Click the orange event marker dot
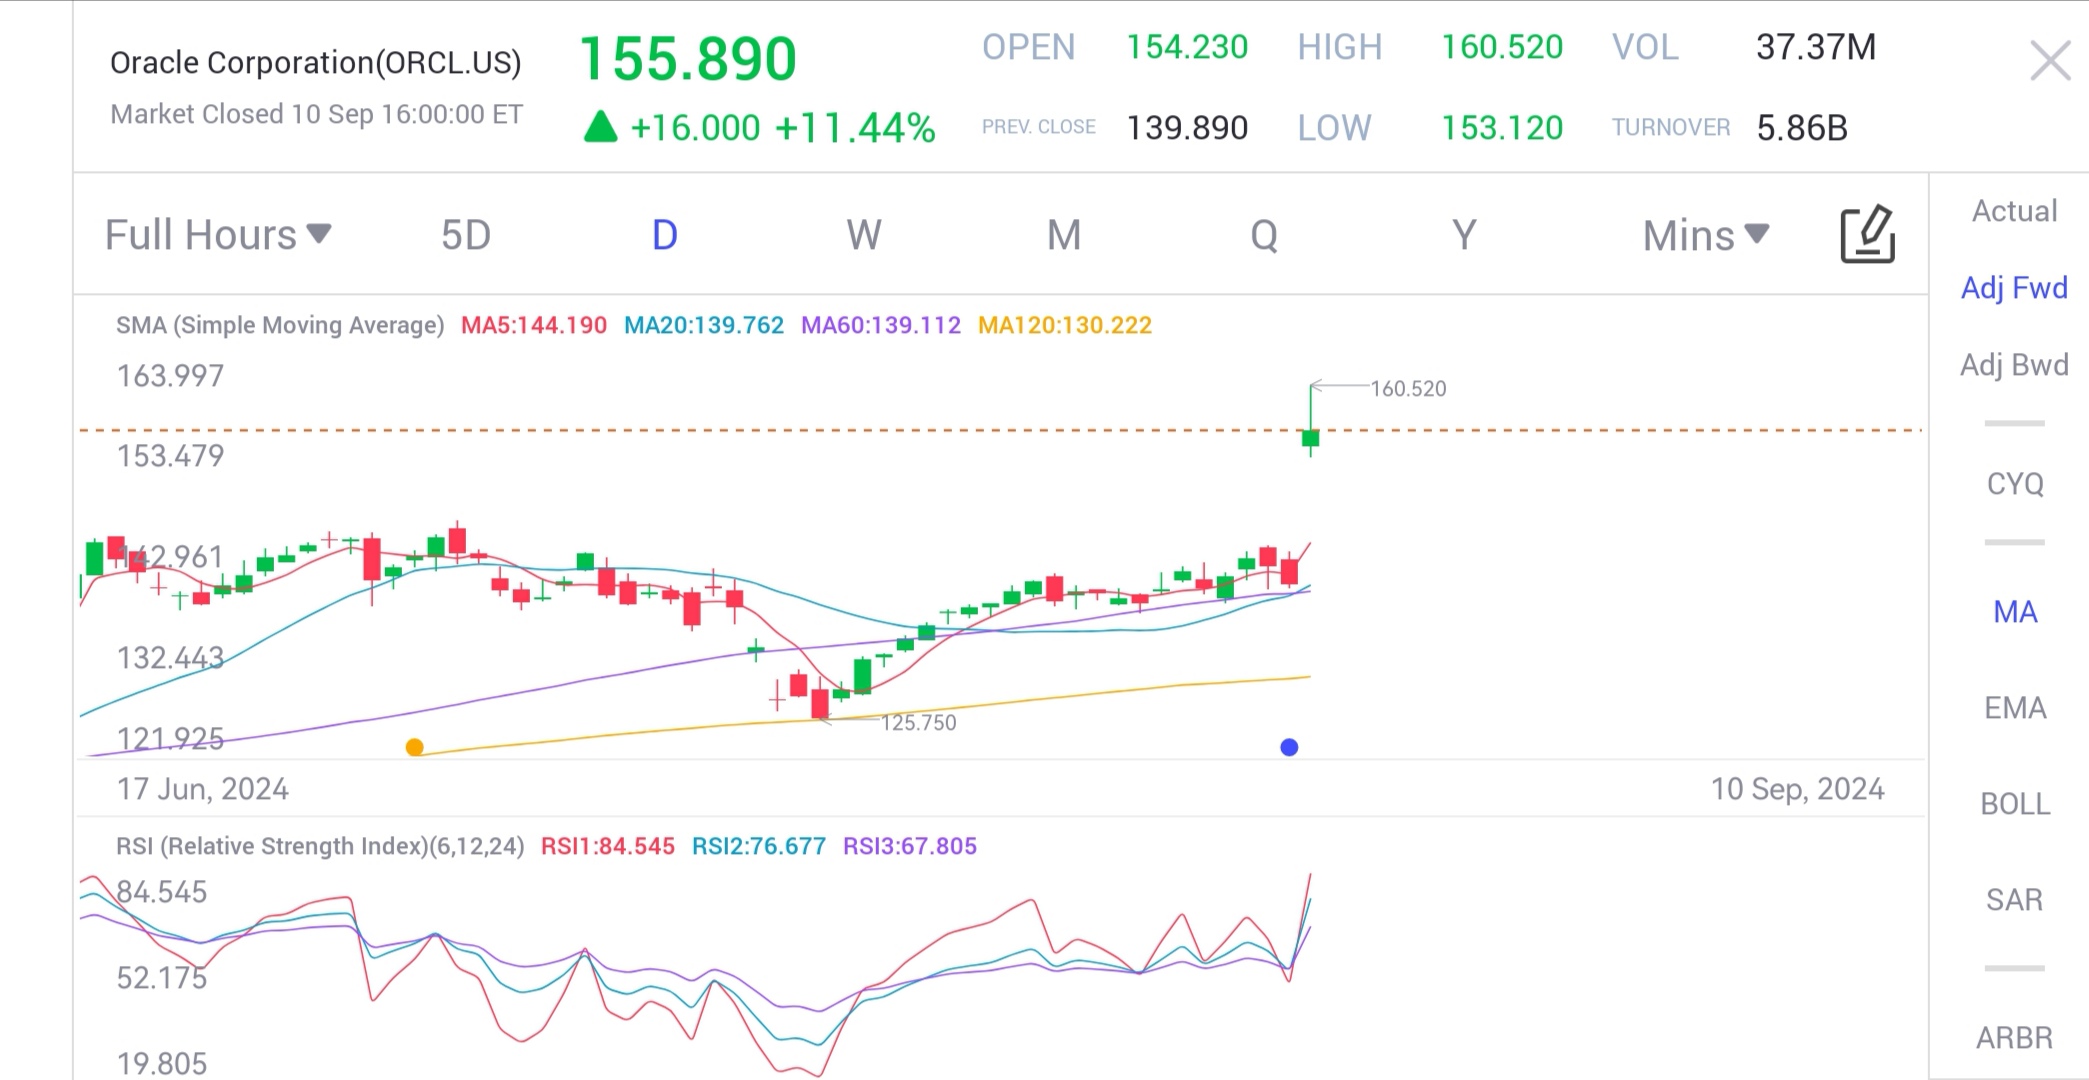The width and height of the screenshot is (2089, 1080). (x=414, y=747)
